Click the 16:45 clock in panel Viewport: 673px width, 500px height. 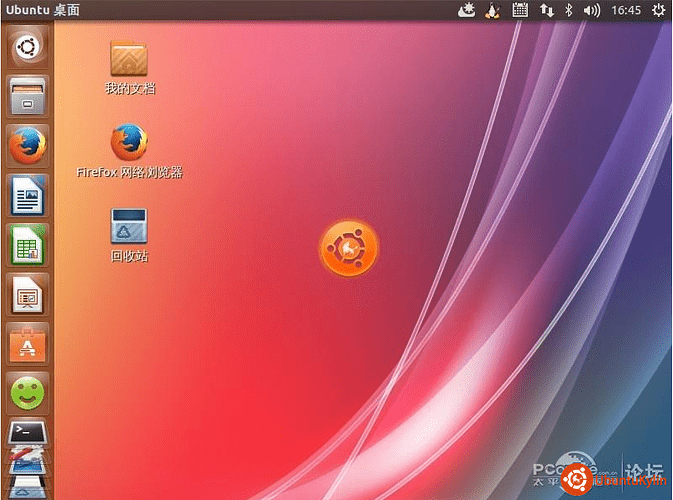click(626, 11)
